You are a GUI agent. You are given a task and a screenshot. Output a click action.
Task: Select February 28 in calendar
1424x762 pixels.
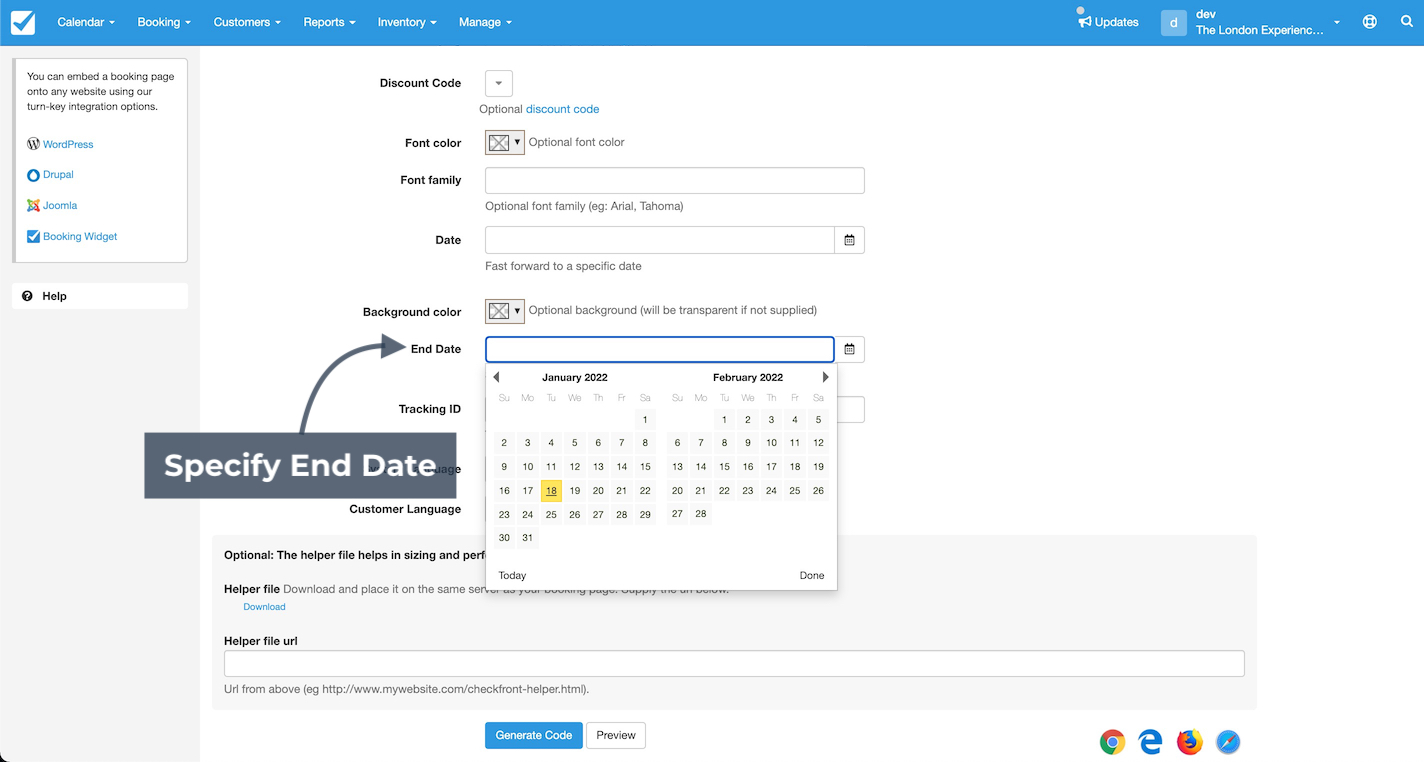(701, 514)
